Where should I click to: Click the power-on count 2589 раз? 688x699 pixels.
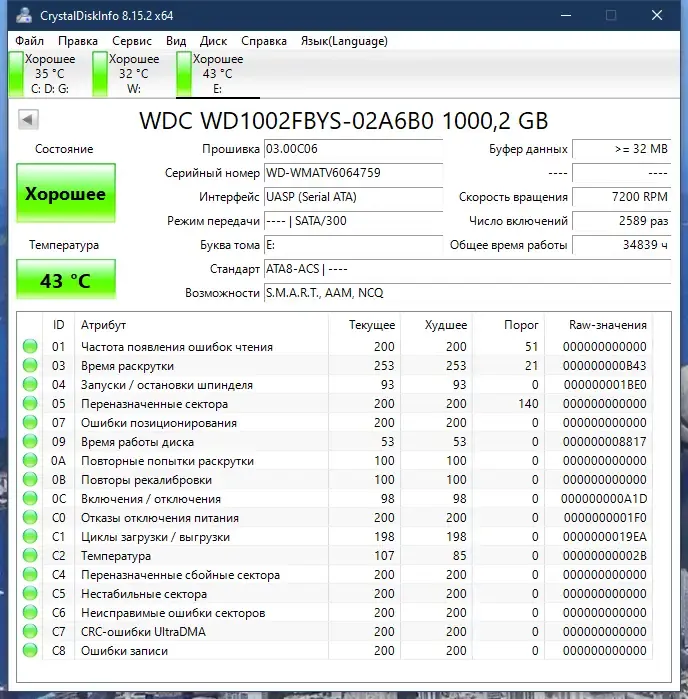(x=622, y=221)
